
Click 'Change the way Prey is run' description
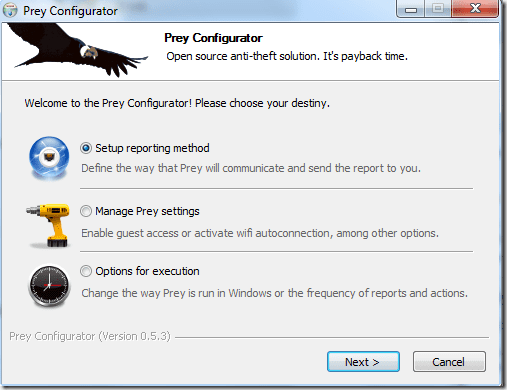(x=275, y=293)
